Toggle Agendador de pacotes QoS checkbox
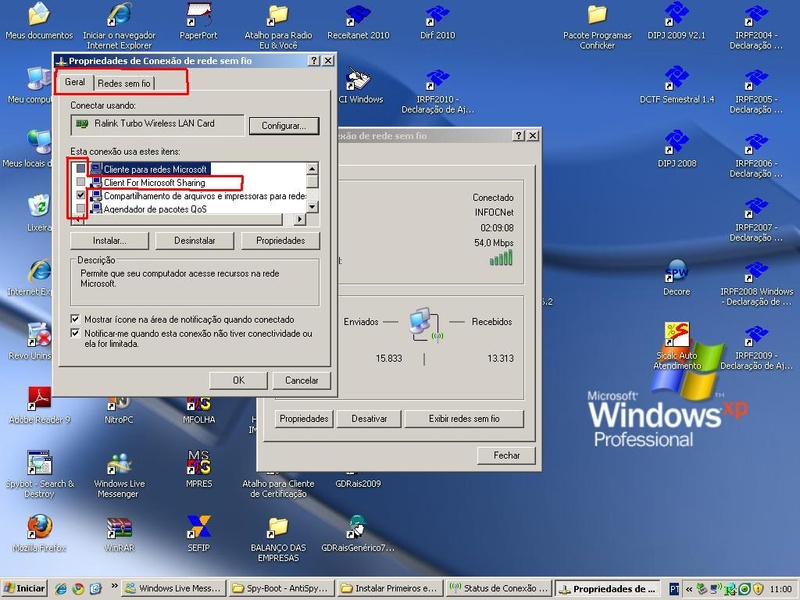This screenshot has width=800, height=600. pos(81,208)
